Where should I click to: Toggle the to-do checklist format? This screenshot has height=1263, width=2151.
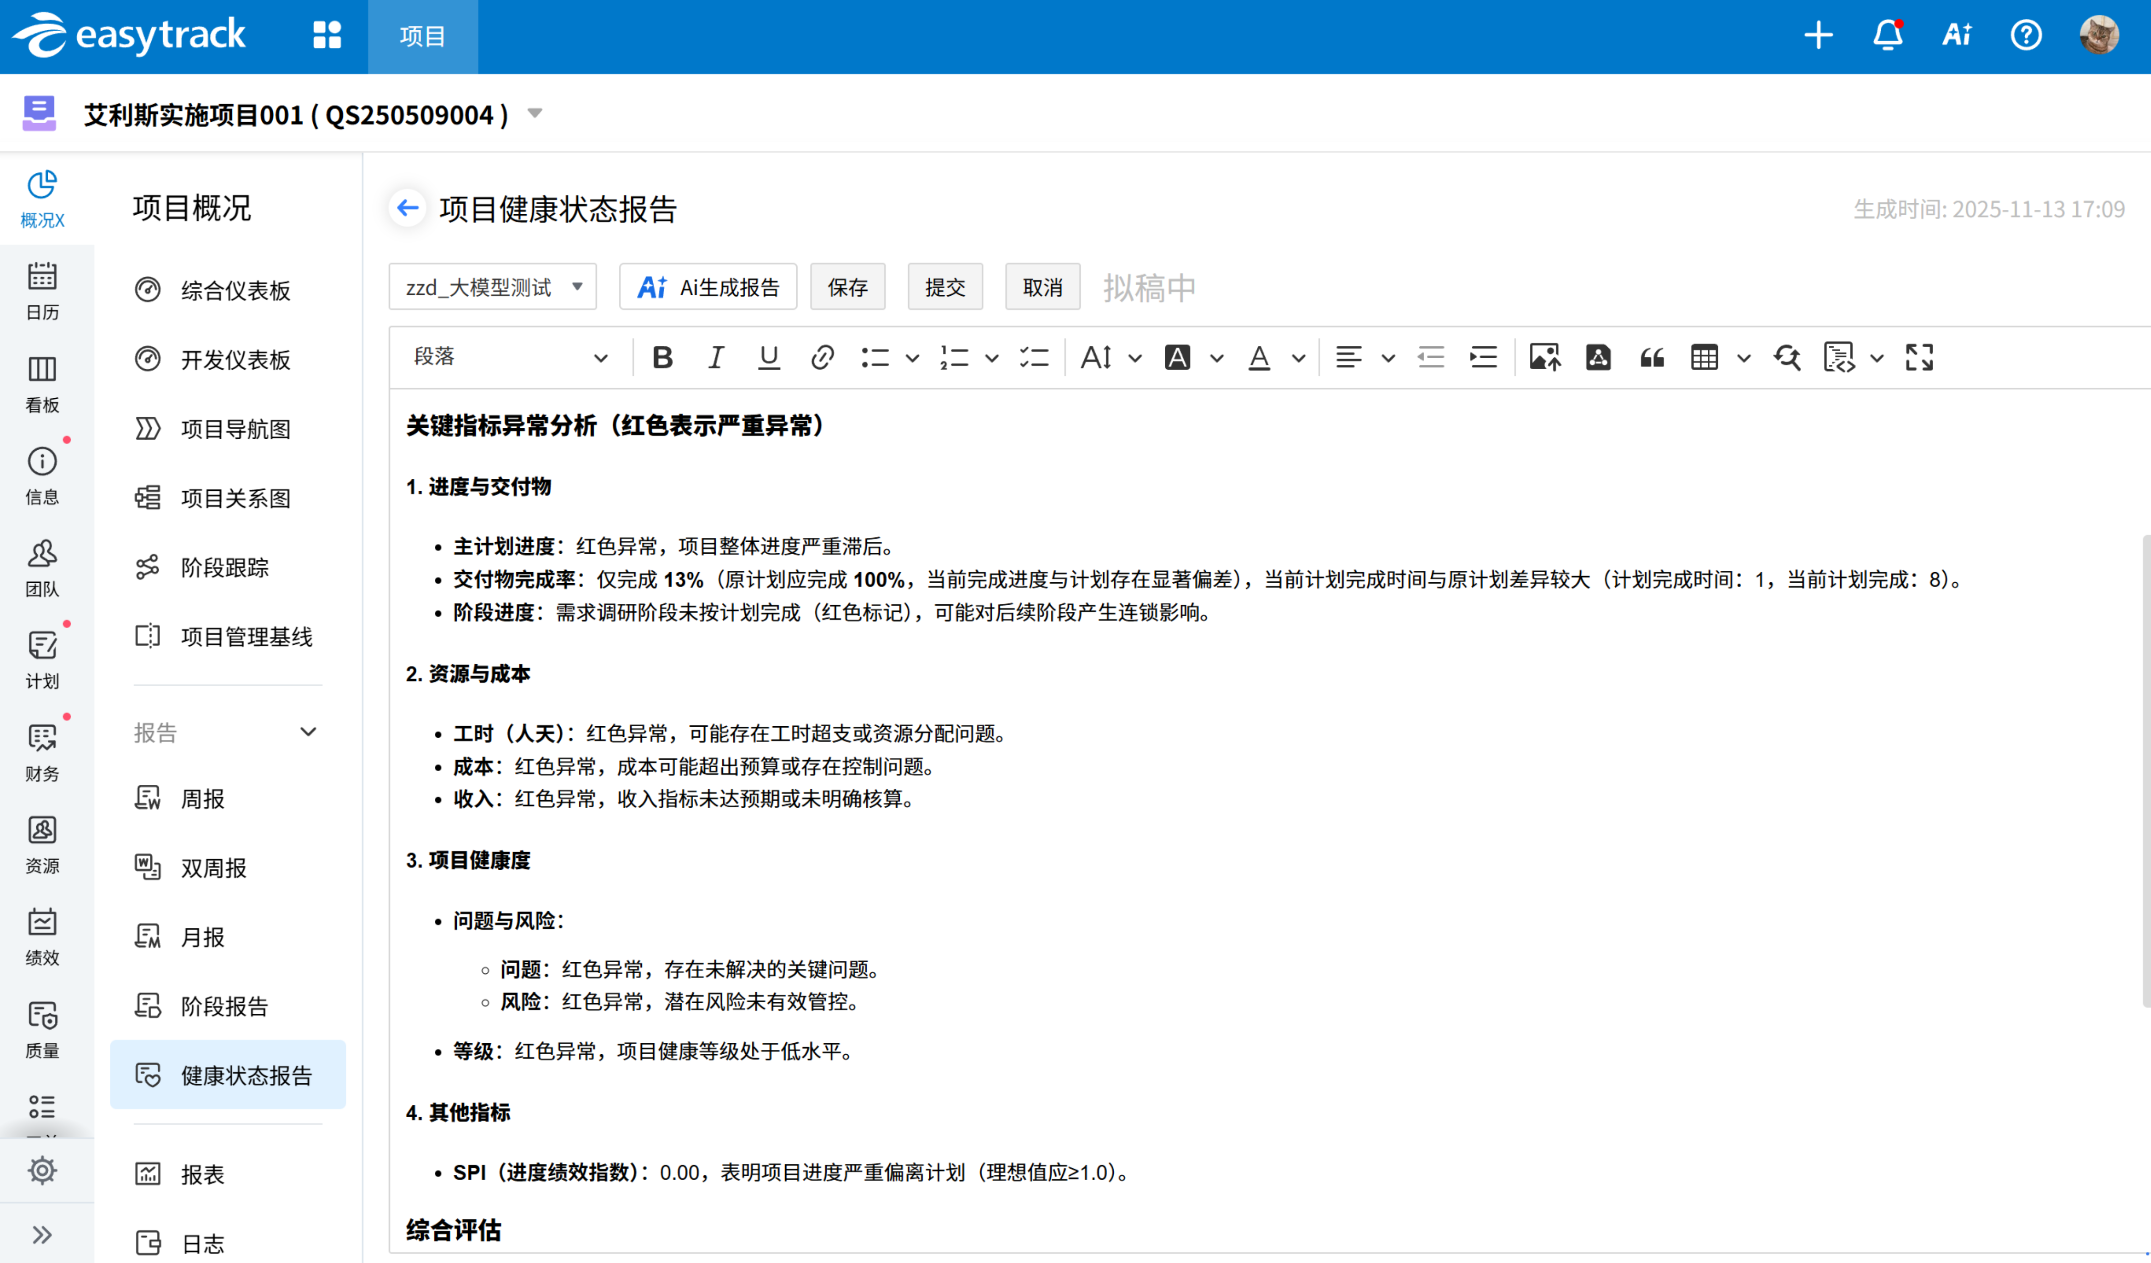tap(1033, 357)
